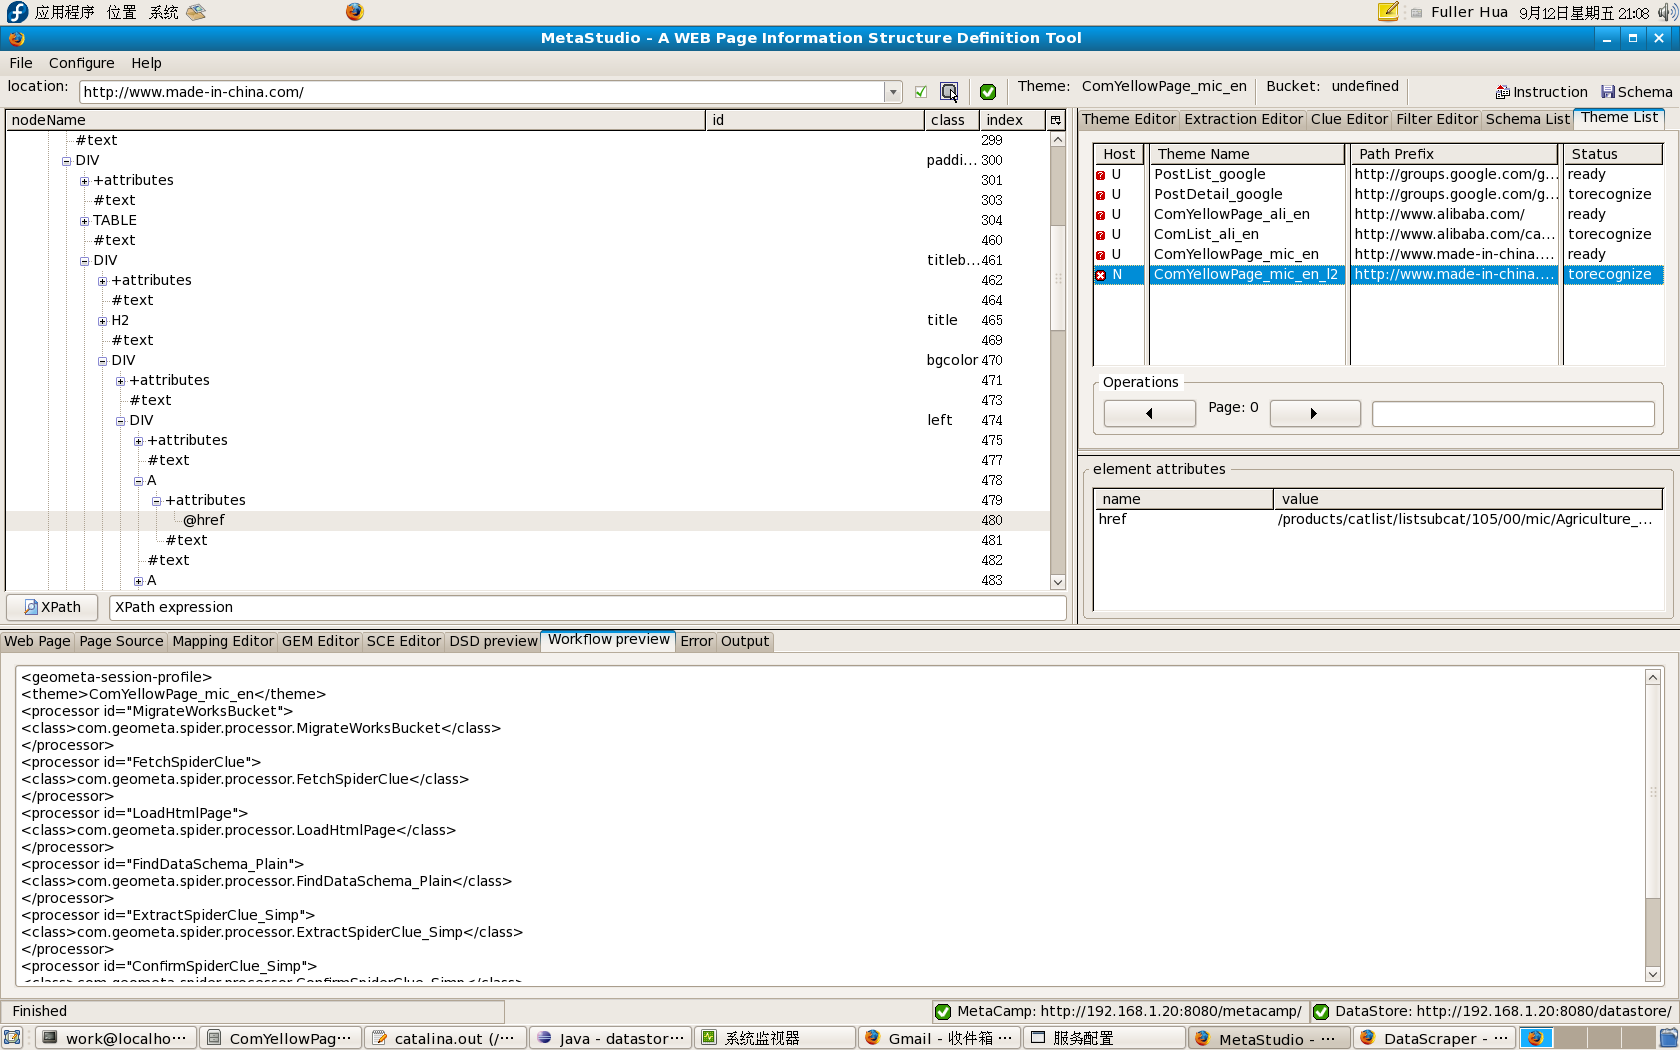Click the XPath button
The height and width of the screenshot is (1050, 1680).
[x=52, y=607]
